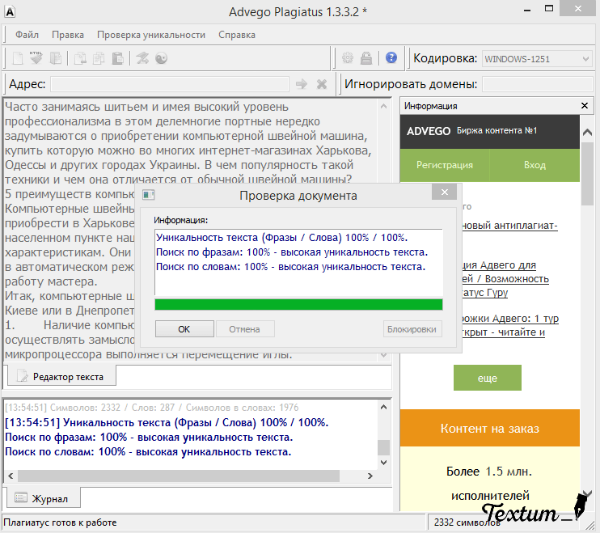Switch to the Журнал tab
Screen dimensions: 600x533
pos(44,498)
